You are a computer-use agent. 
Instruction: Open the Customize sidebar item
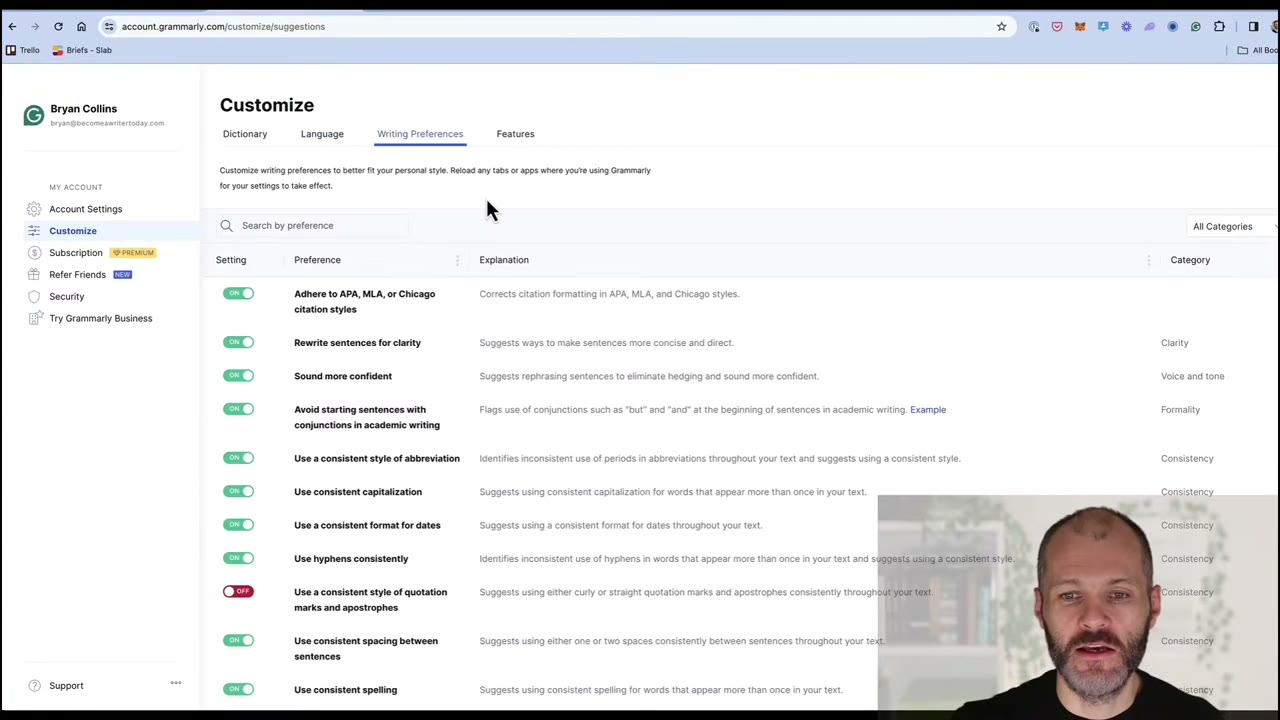point(73,231)
